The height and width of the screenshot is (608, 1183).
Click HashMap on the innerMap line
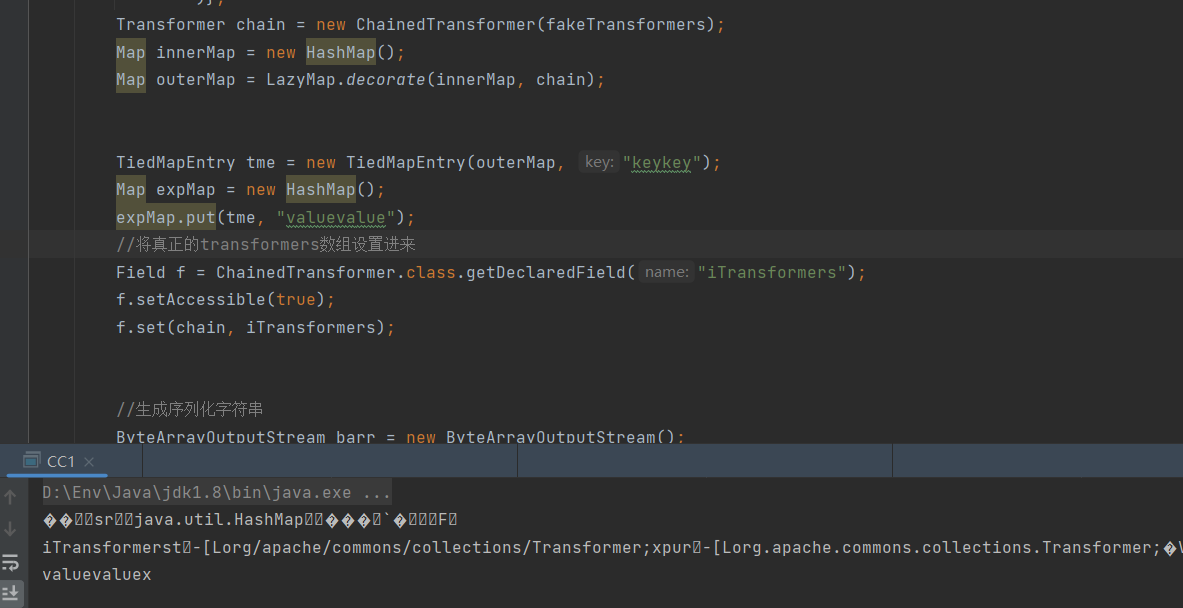[x=340, y=52]
